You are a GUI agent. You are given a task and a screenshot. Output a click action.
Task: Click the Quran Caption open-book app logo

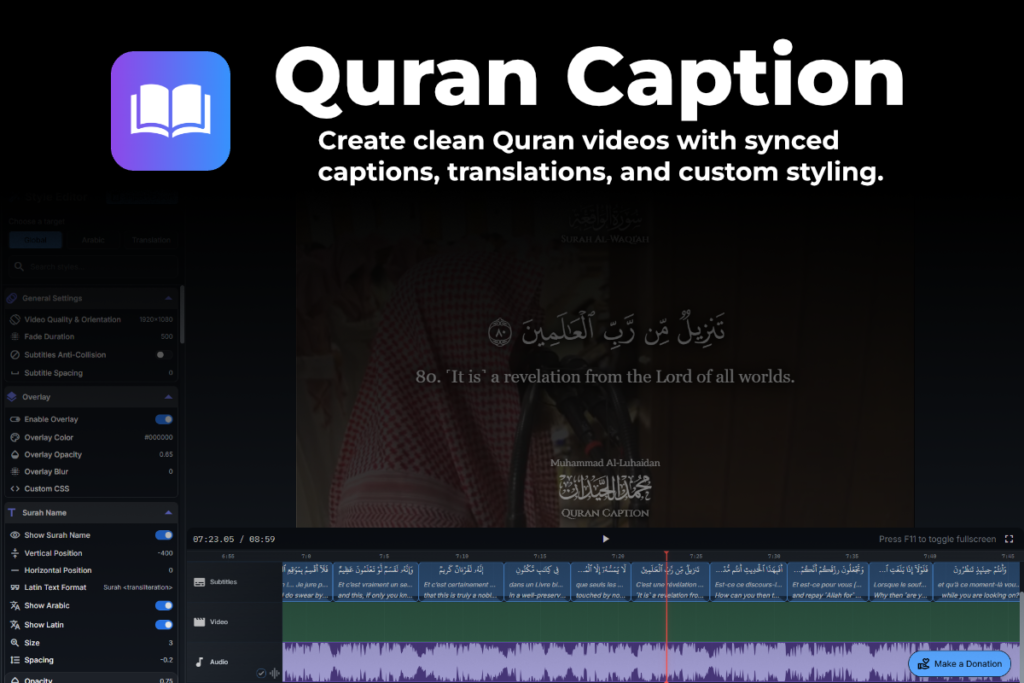[x=170, y=111]
